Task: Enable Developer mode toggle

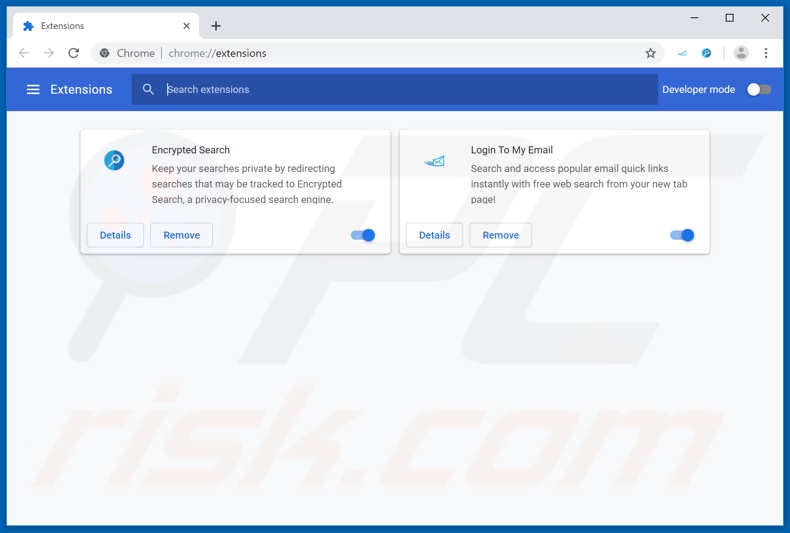Action: [759, 90]
